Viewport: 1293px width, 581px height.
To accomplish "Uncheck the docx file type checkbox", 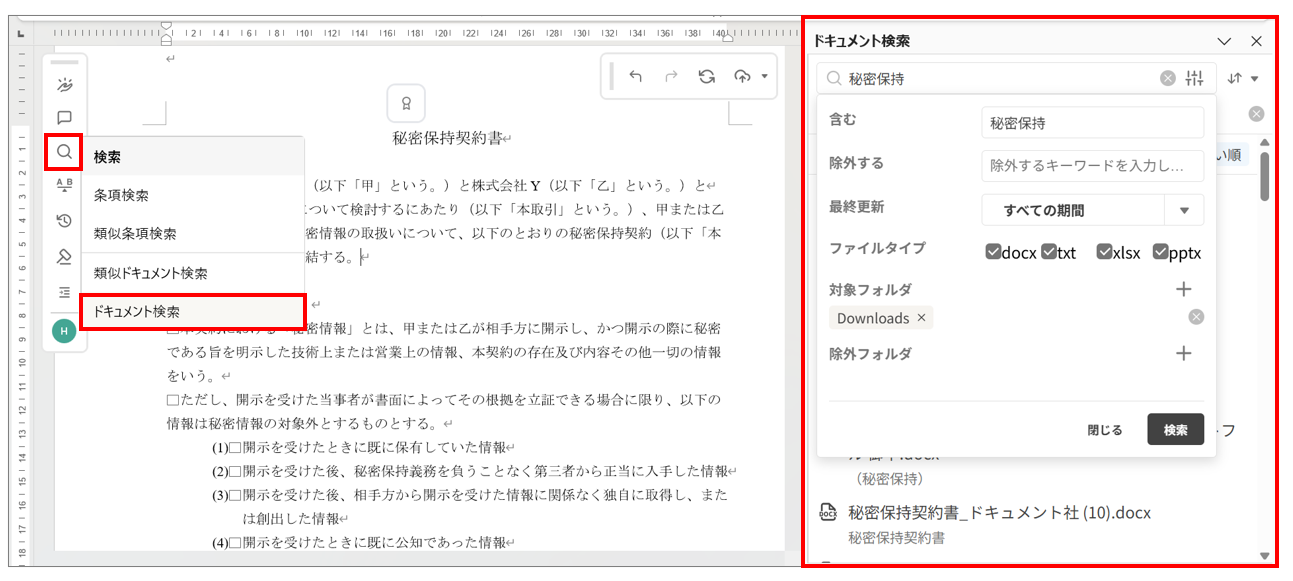I will coord(993,252).
